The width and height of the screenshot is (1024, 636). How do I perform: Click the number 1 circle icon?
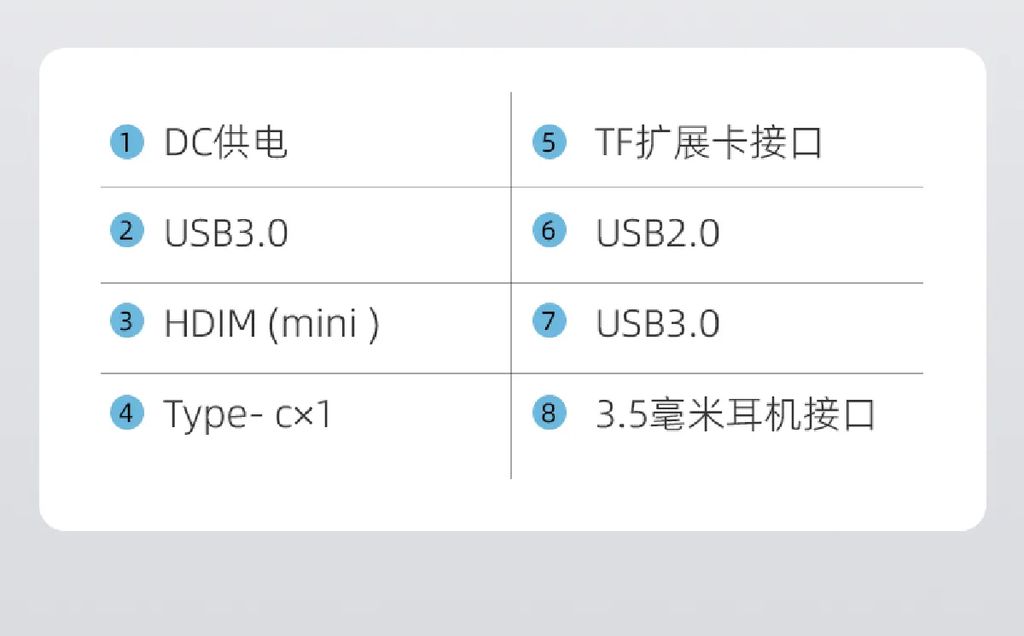point(126,142)
